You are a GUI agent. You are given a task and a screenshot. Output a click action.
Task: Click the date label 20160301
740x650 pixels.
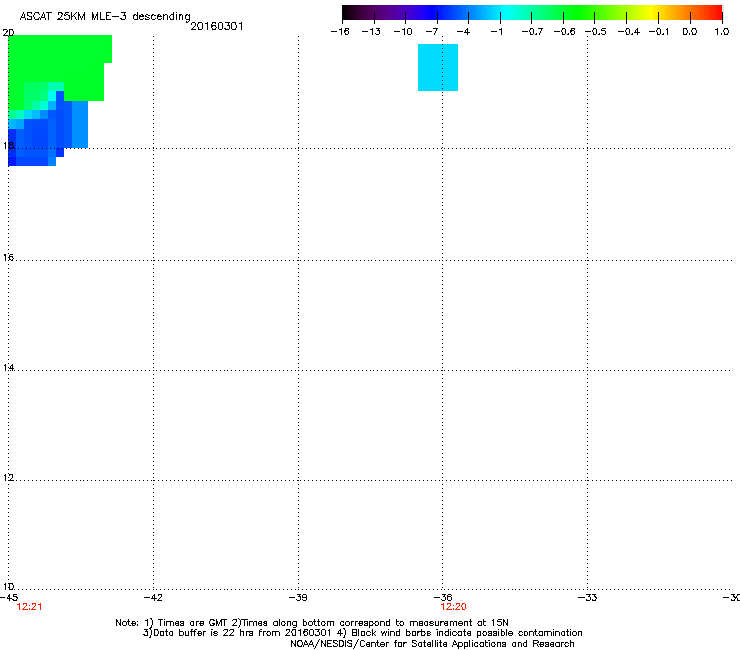tap(217, 26)
